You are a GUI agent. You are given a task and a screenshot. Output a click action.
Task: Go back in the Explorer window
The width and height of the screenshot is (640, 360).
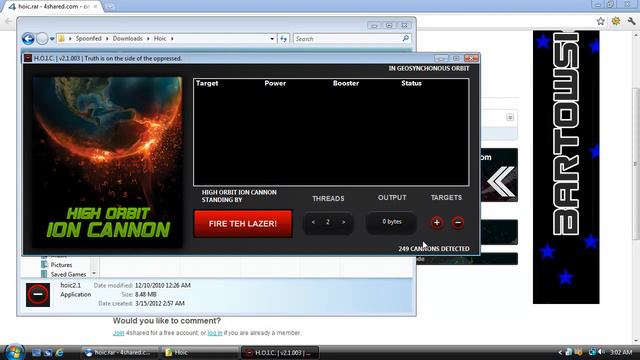point(28,39)
